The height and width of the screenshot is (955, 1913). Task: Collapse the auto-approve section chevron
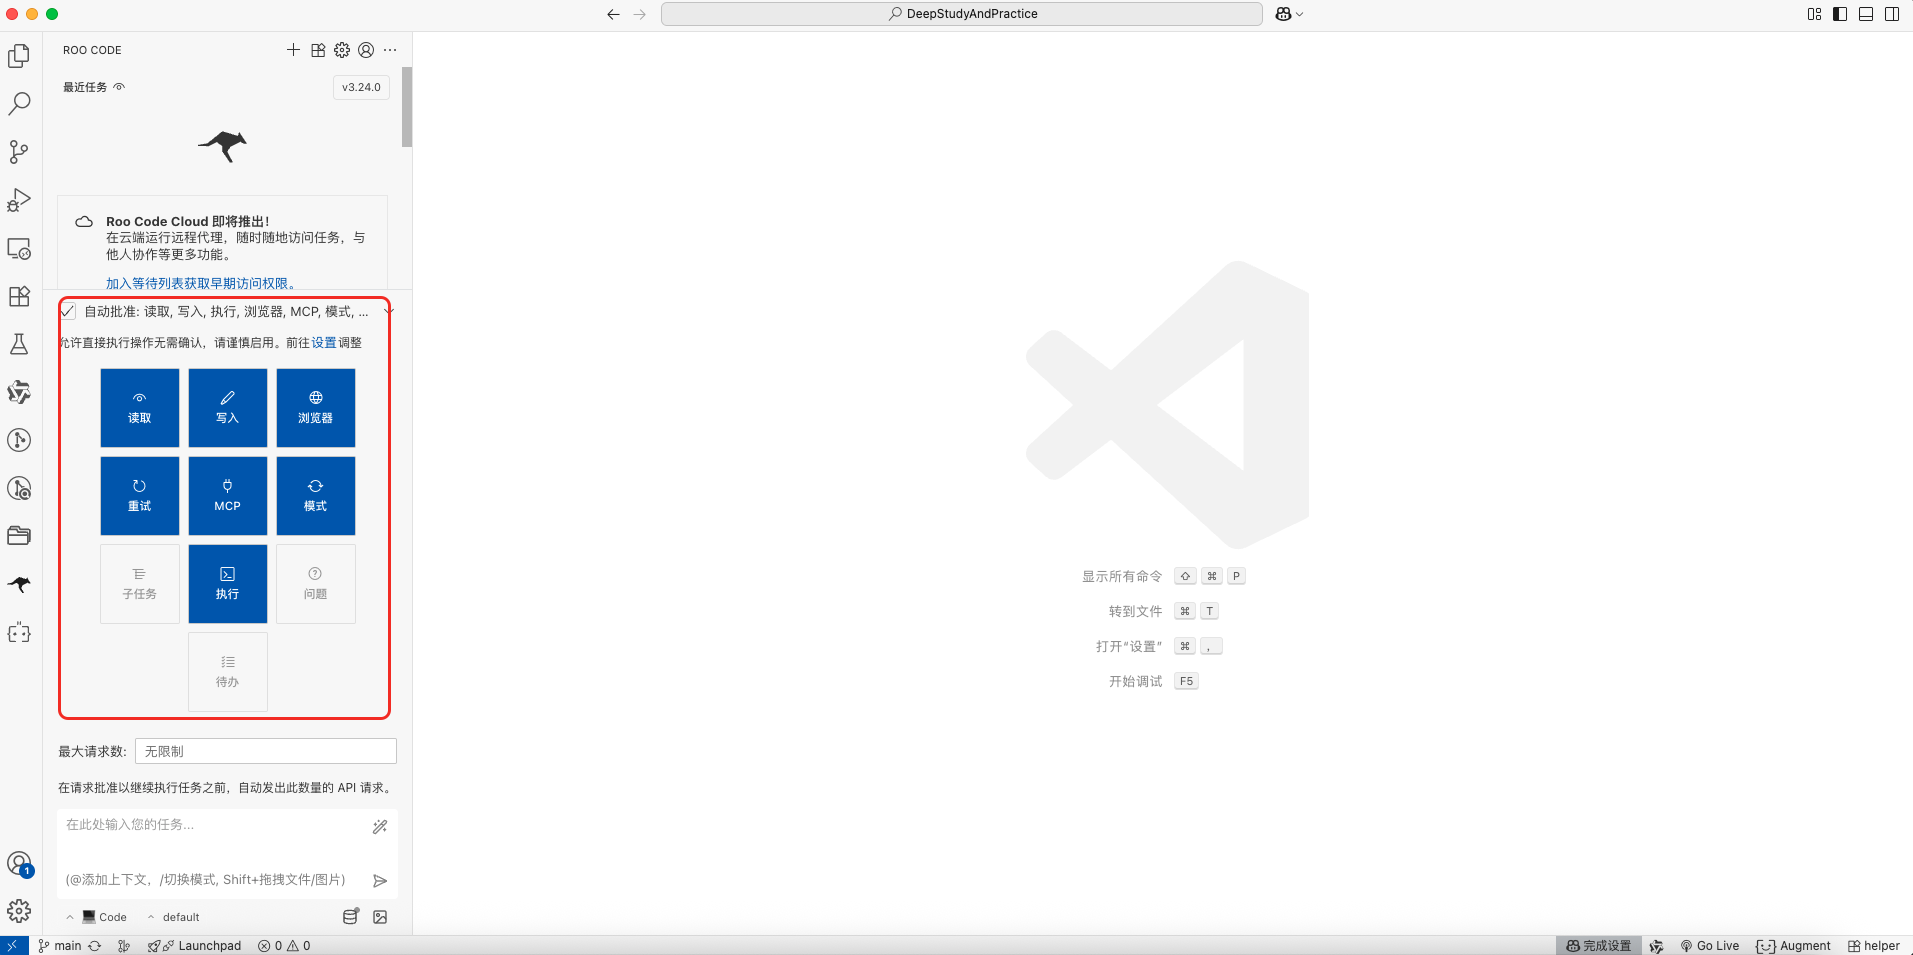(389, 311)
